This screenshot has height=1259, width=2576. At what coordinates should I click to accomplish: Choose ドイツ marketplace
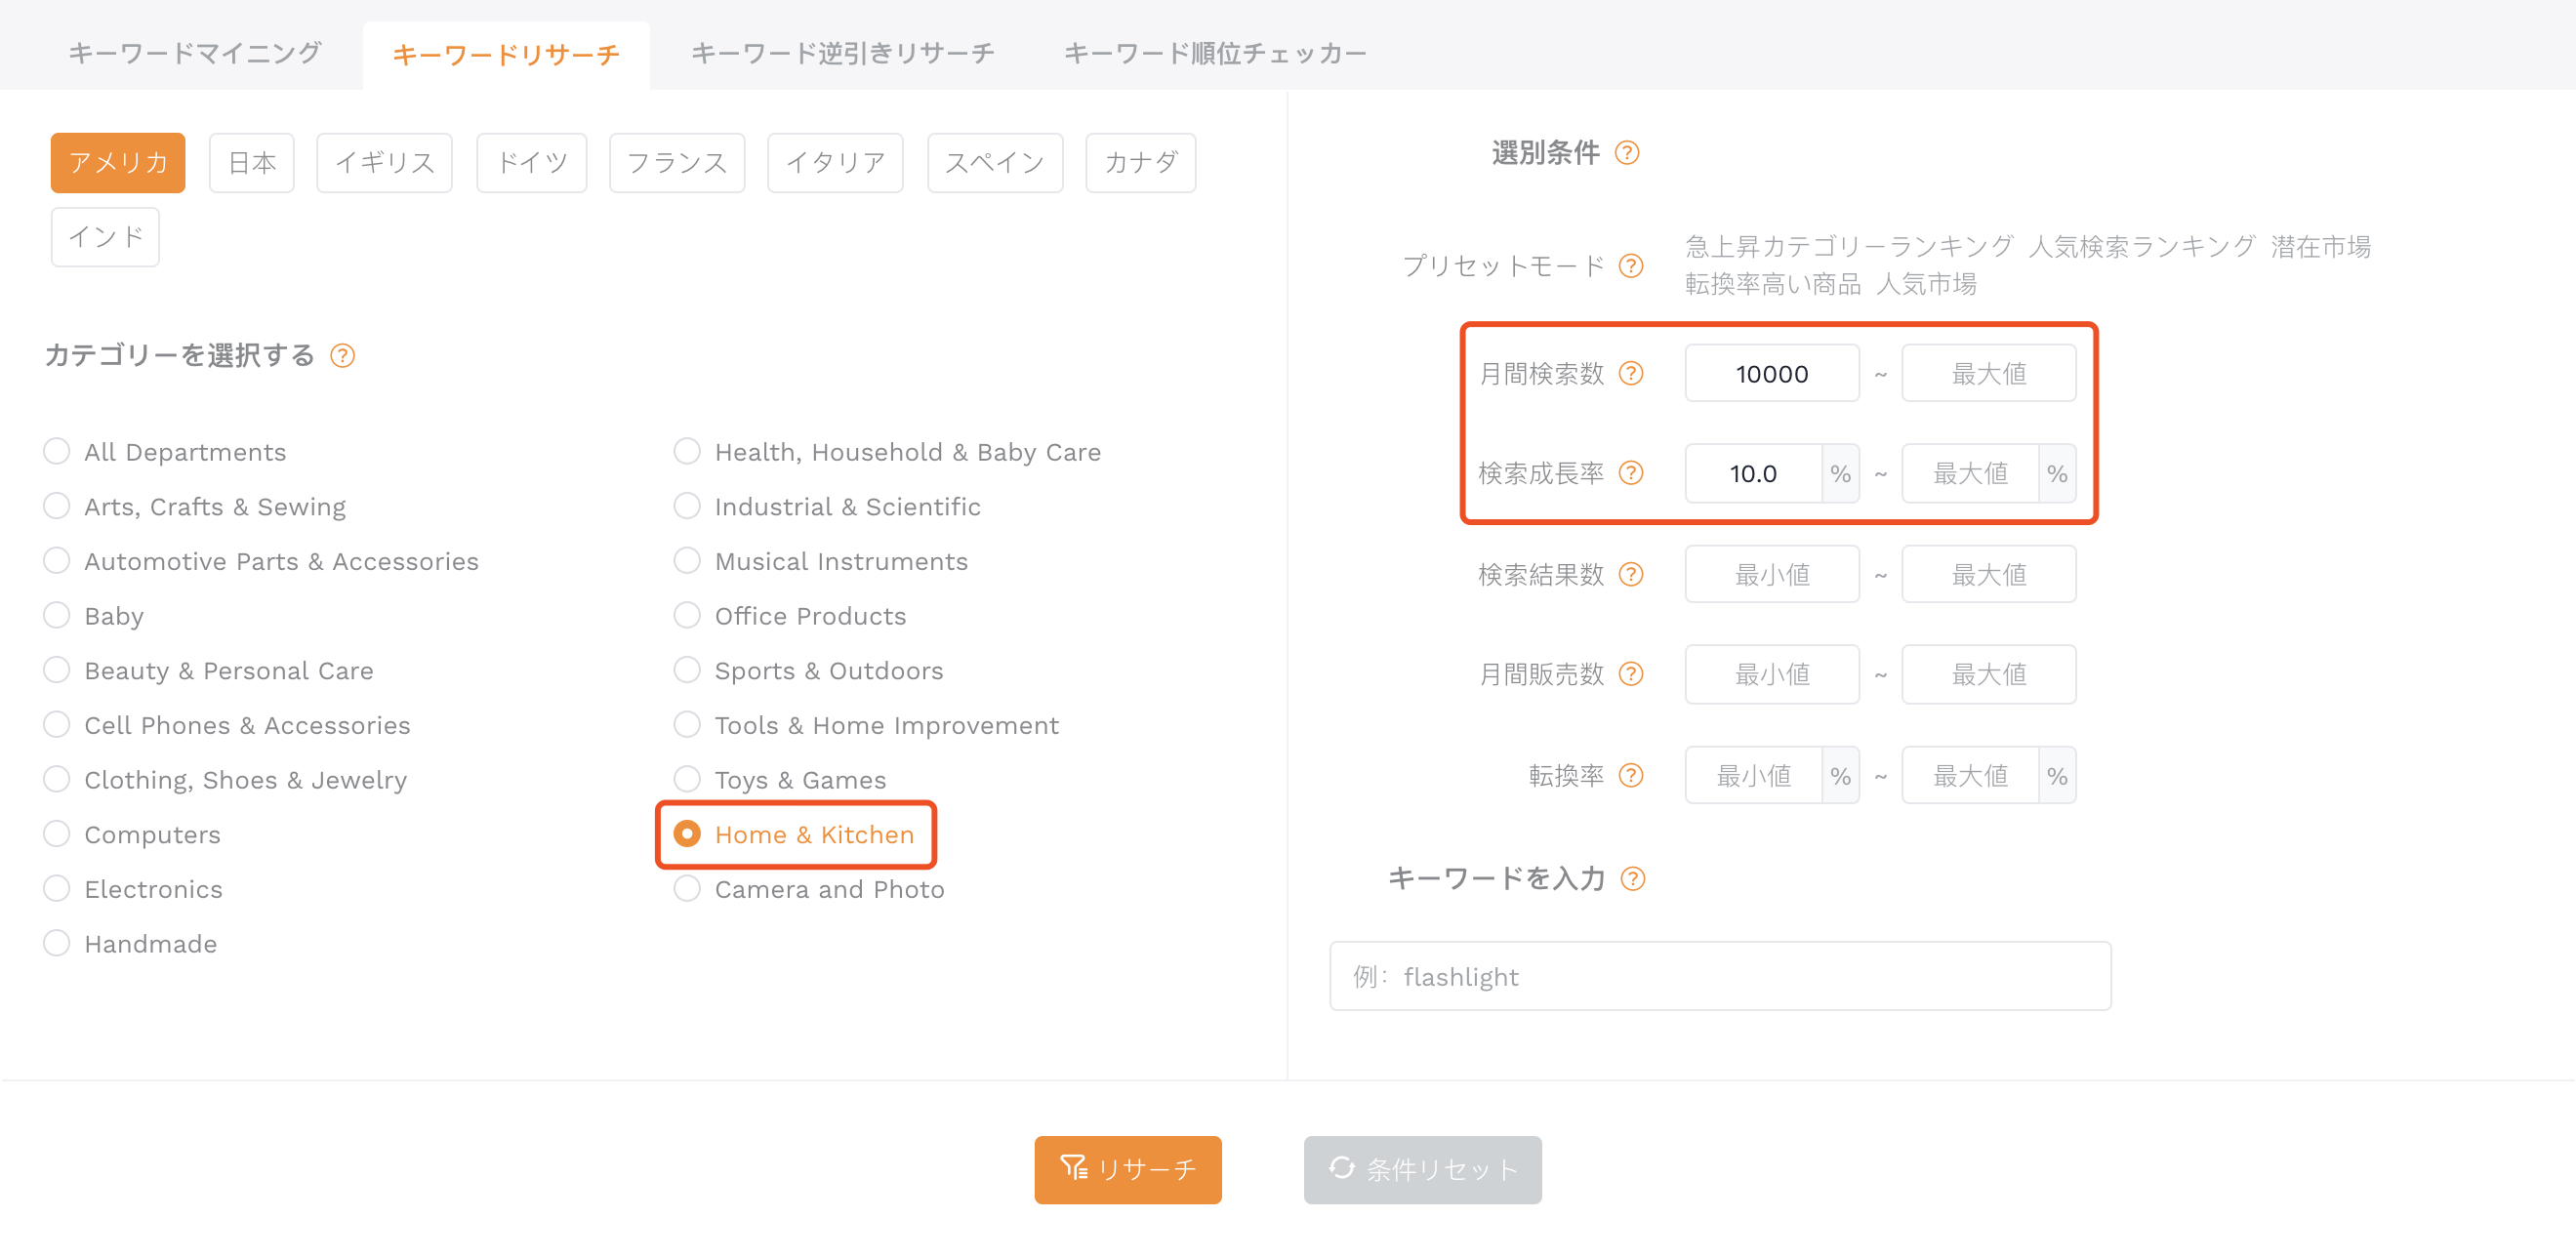click(532, 163)
